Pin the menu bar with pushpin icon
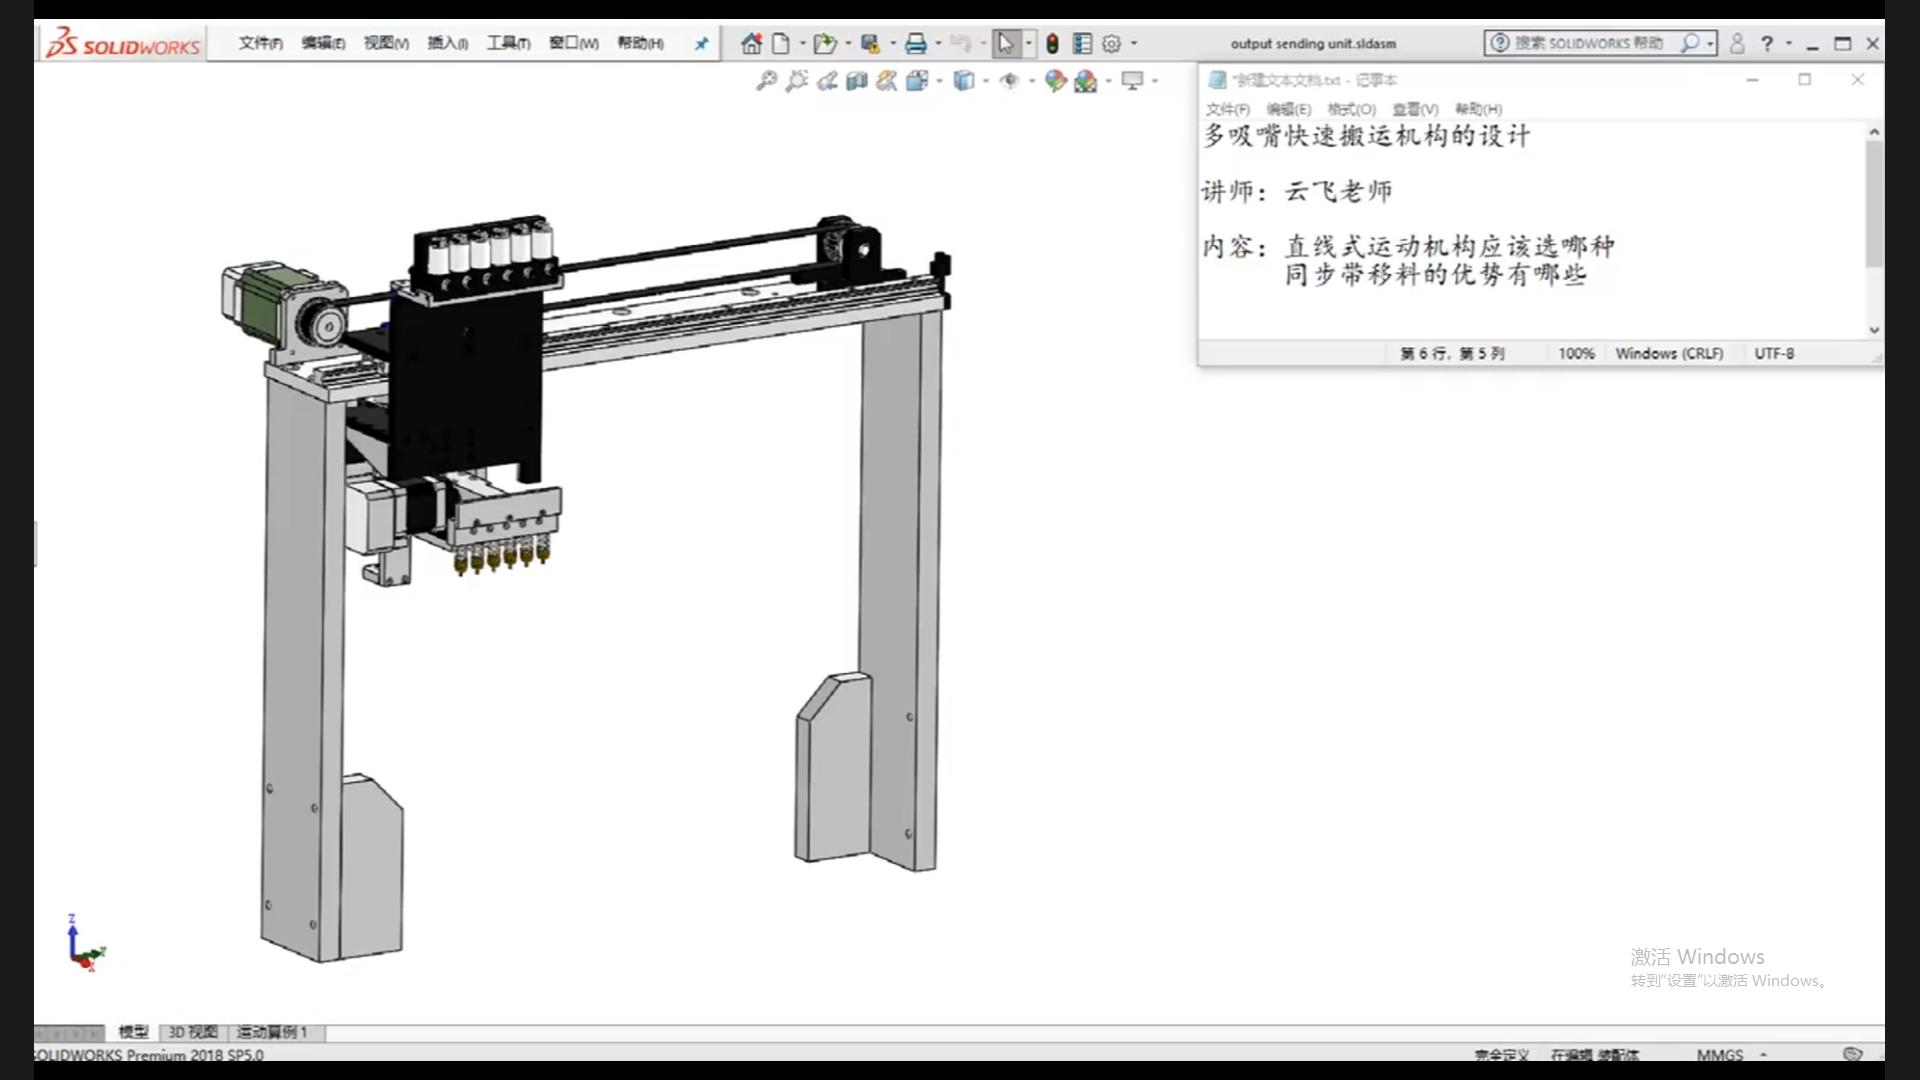Image resolution: width=1920 pixels, height=1080 pixels. point(701,43)
